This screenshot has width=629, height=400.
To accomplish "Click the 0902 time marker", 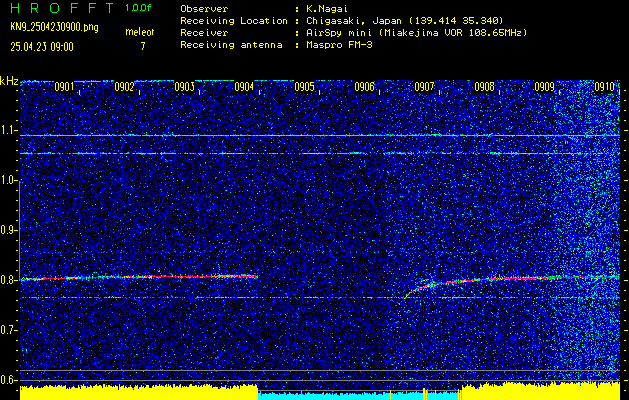I will click(x=124, y=87).
